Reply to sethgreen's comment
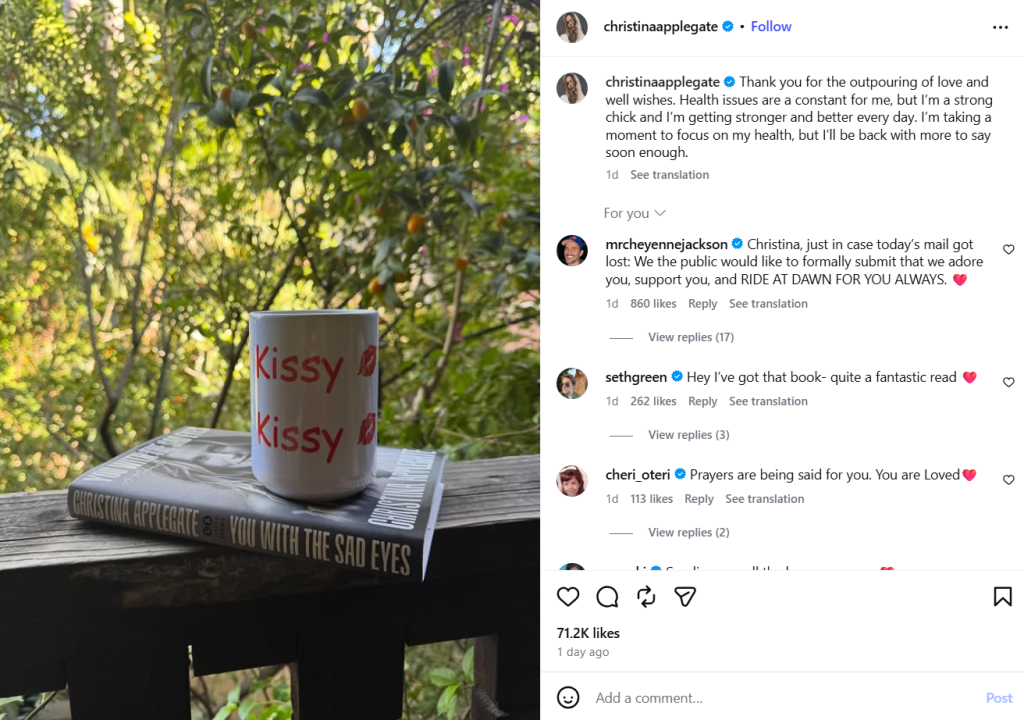Viewport: 1024px width, 720px height. click(702, 402)
